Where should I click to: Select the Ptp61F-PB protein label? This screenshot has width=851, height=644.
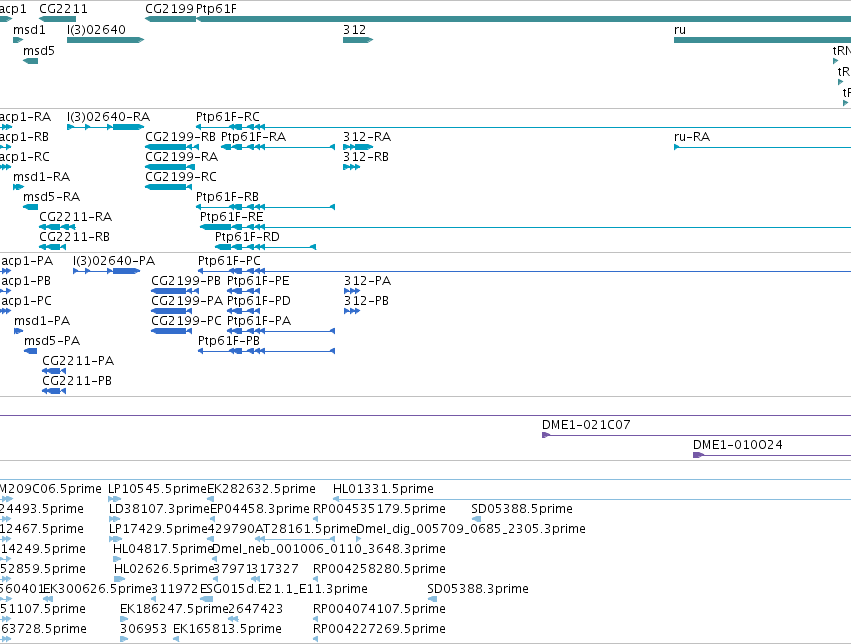[x=229, y=341]
